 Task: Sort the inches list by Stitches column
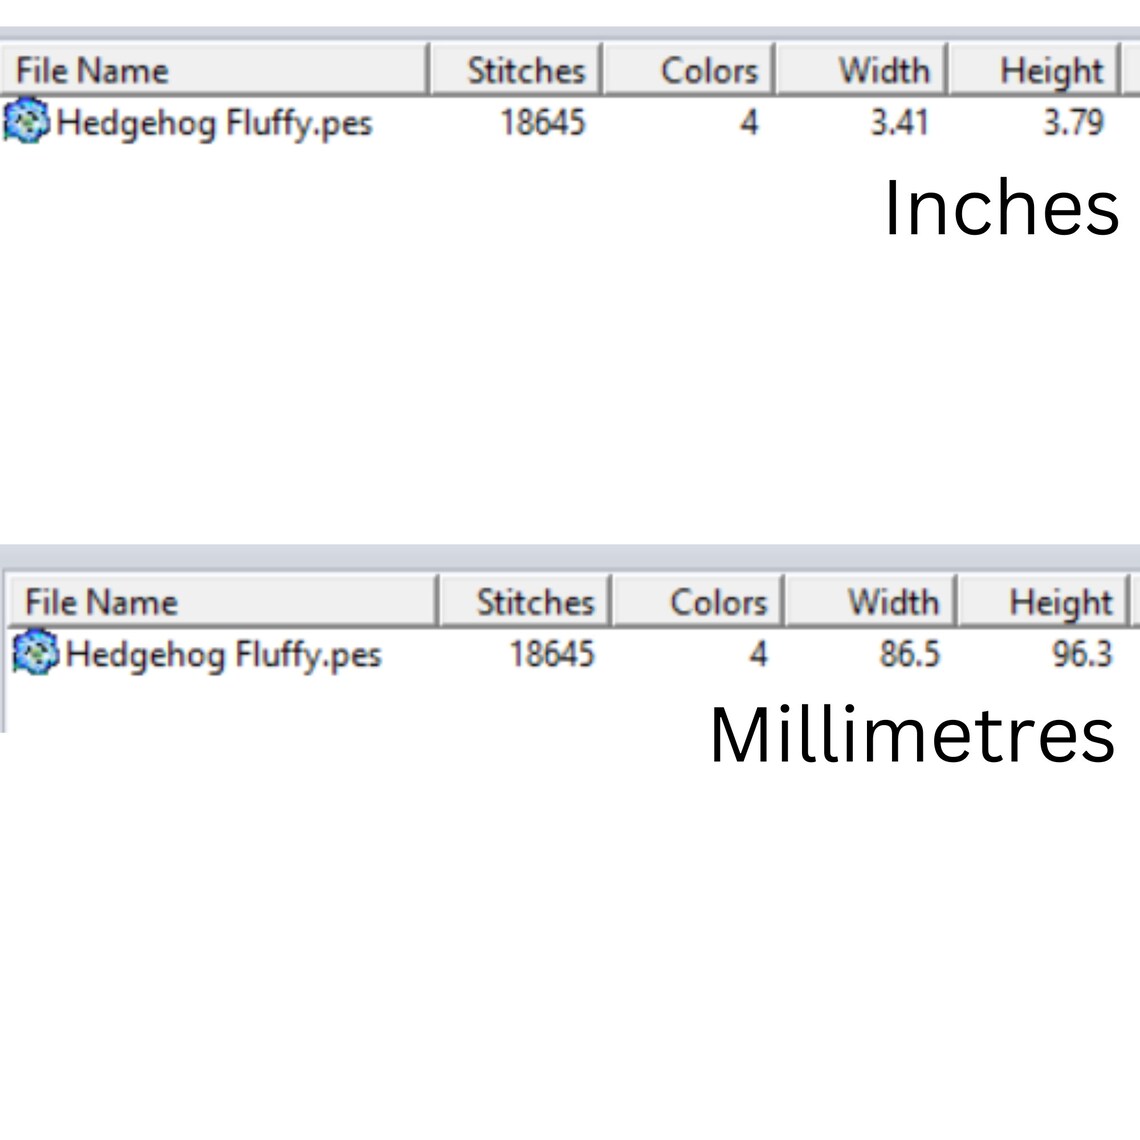[516, 70]
